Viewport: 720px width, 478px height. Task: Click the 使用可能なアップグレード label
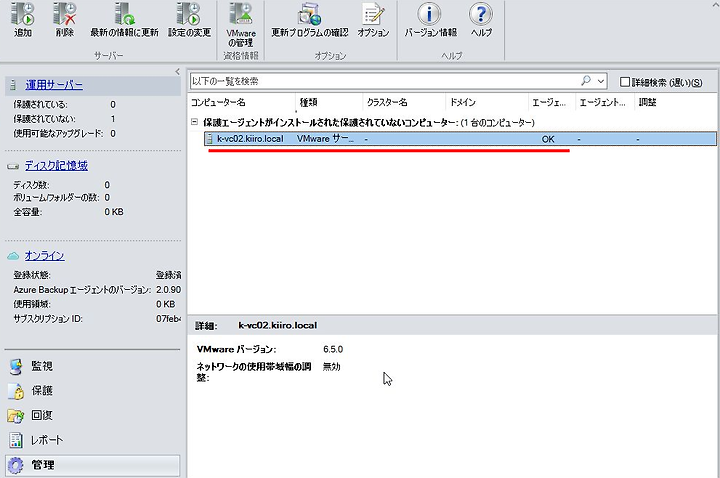coord(58,134)
